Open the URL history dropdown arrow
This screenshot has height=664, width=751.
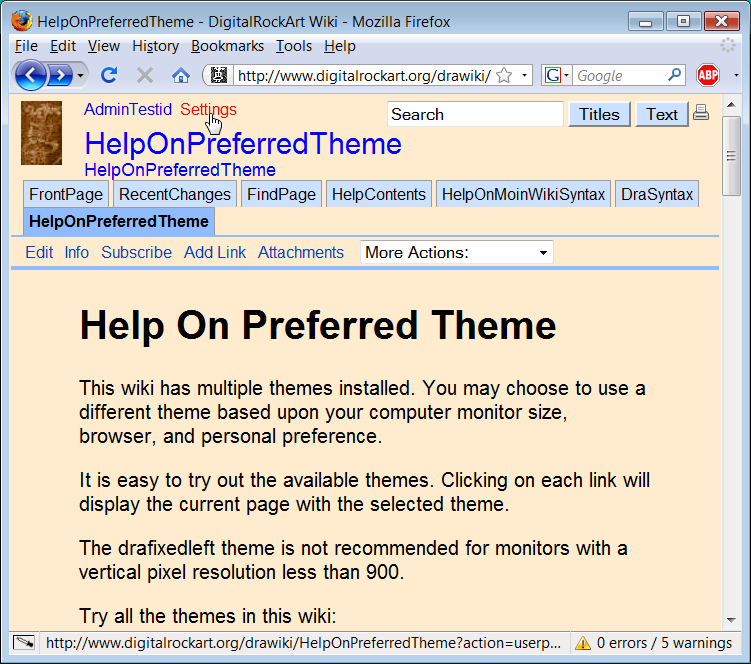coord(525,76)
